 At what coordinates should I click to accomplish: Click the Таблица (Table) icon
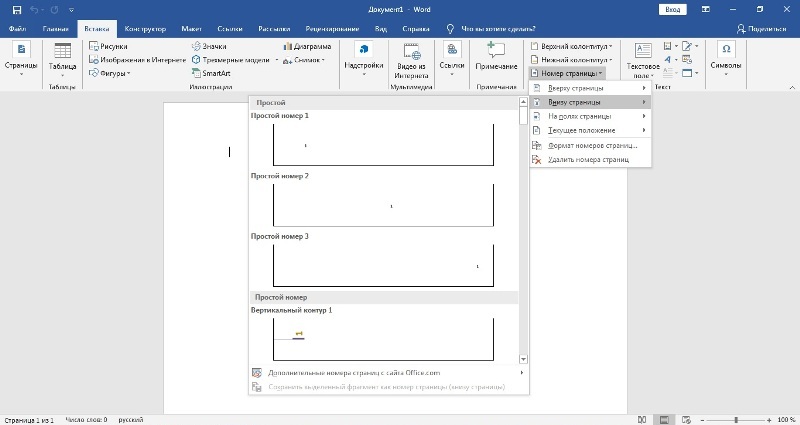pyautogui.click(x=62, y=56)
